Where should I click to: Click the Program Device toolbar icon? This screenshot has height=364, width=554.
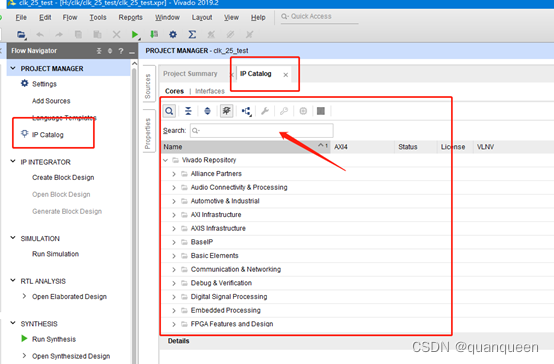pos(154,34)
